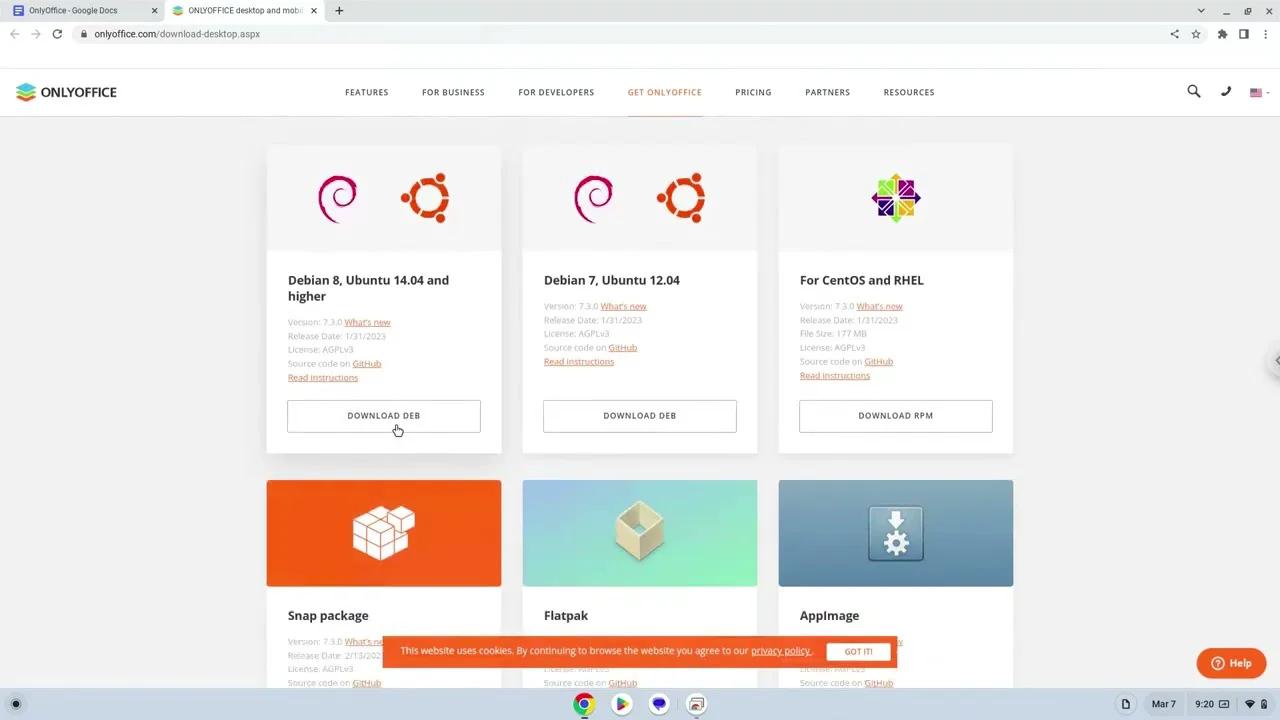Open browser extensions via the puzzle icon
This screenshot has width=1280, height=720.
[x=1222, y=33]
